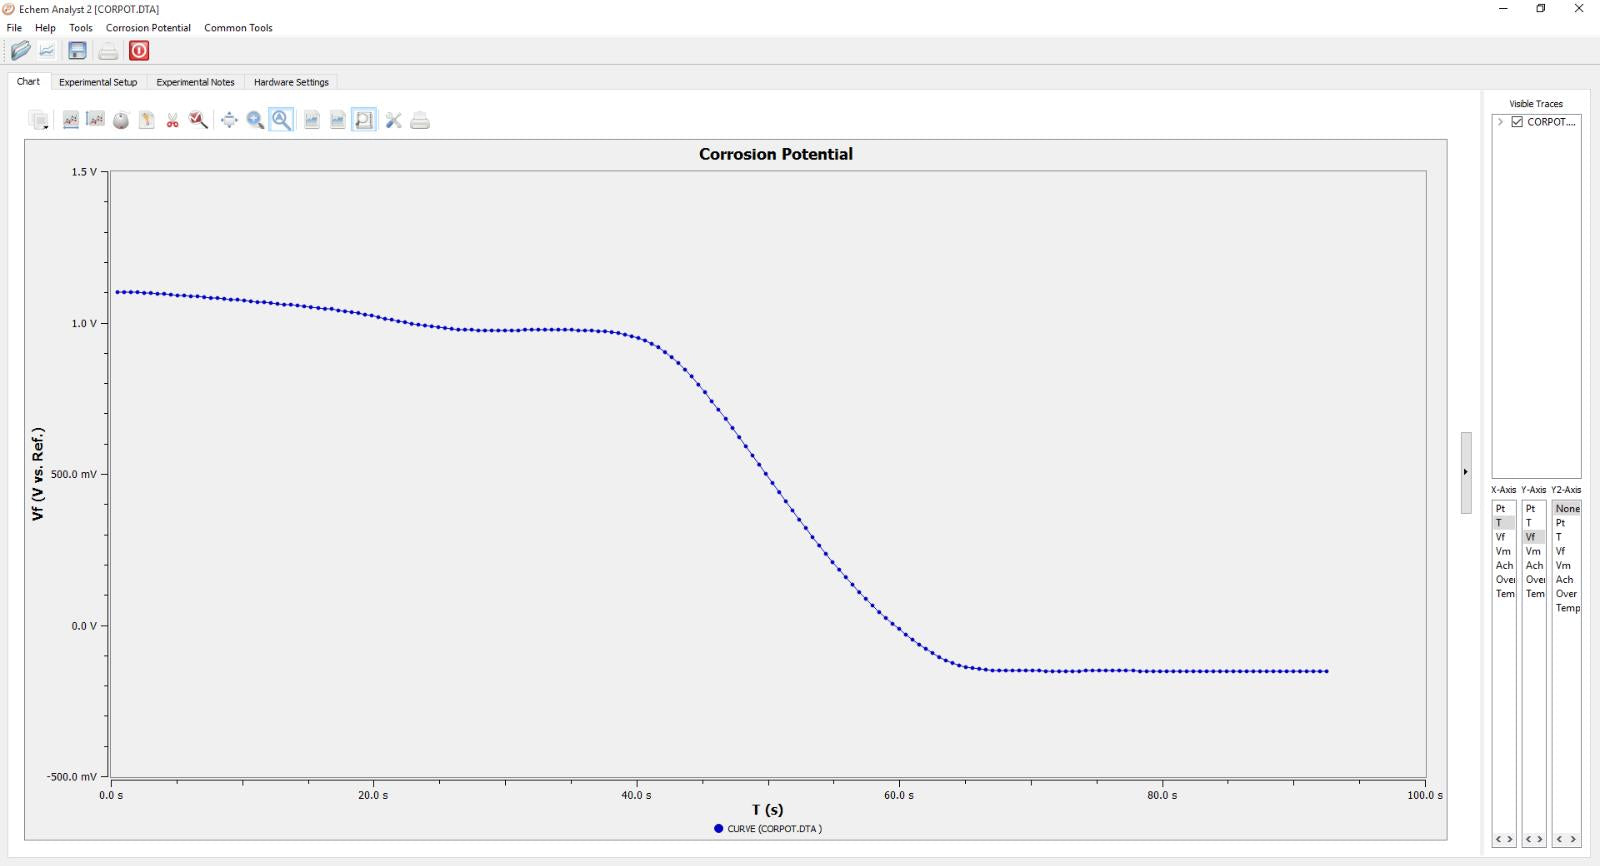This screenshot has height=866, width=1600.
Task: Collapse the right side panel with arrow
Action: tap(1466, 472)
